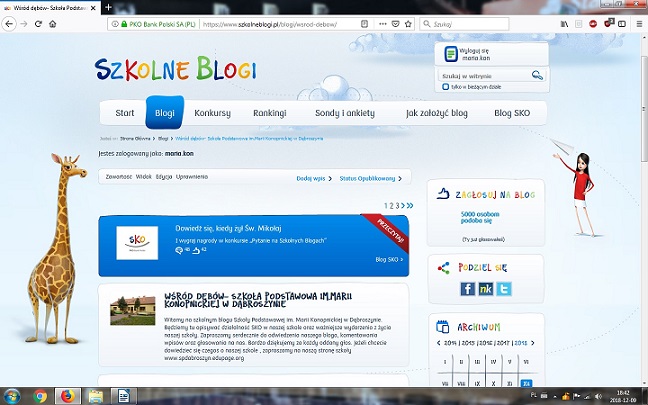Show later years with archive right arrow
The height and width of the screenshot is (405, 648).
click(533, 343)
